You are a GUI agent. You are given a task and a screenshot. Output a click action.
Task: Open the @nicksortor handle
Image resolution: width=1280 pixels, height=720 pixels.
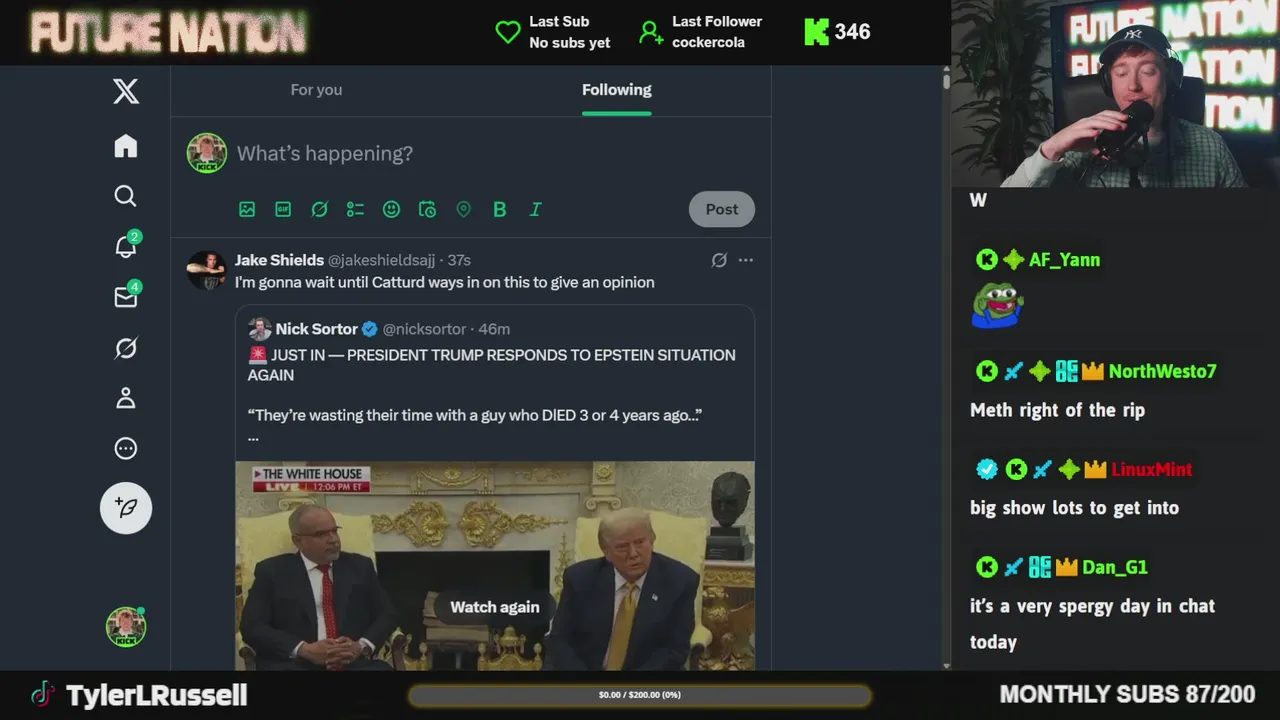click(x=424, y=329)
